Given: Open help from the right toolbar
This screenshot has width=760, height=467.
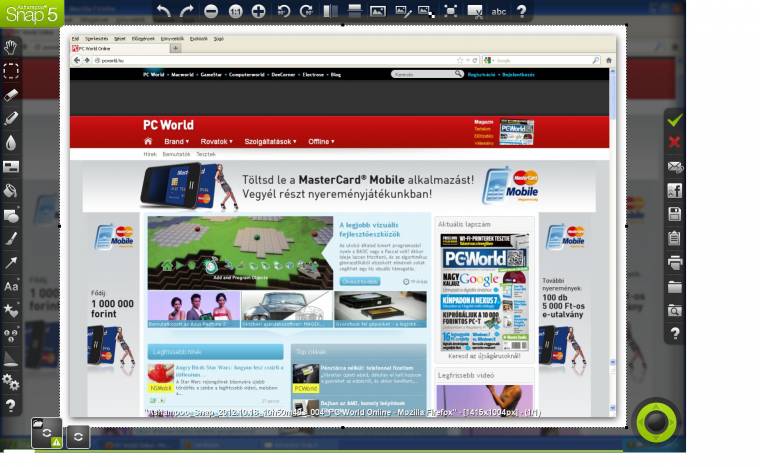Looking at the screenshot, I should tap(674, 334).
